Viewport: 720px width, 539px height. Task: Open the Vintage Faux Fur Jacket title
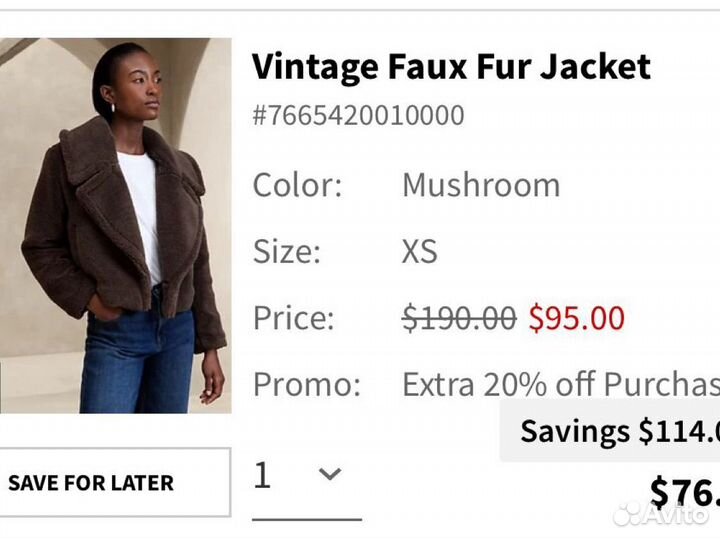pyautogui.click(x=451, y=67)
